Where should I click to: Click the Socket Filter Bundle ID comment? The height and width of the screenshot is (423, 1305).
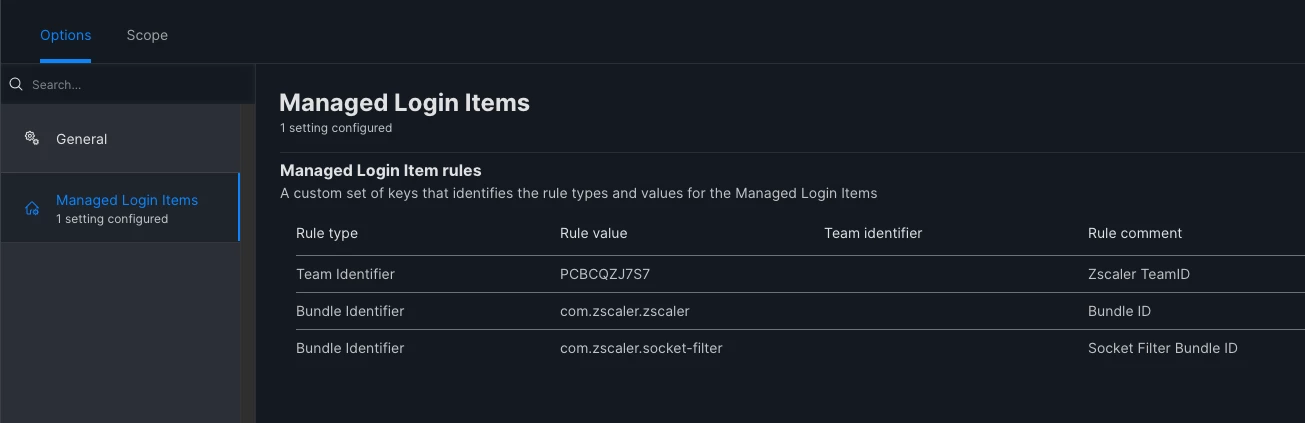coord(1163,348)
